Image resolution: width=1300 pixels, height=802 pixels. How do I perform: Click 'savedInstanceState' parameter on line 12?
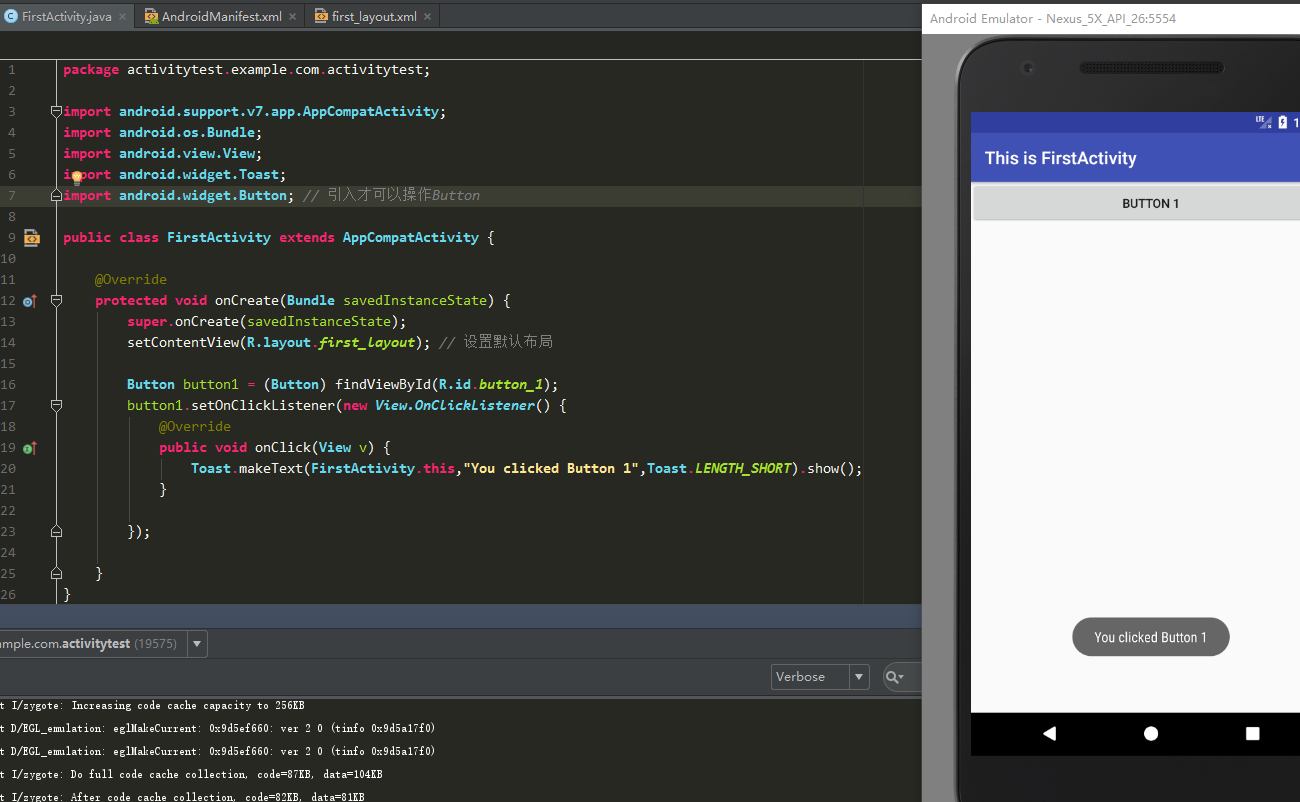(x=415, y=301)
